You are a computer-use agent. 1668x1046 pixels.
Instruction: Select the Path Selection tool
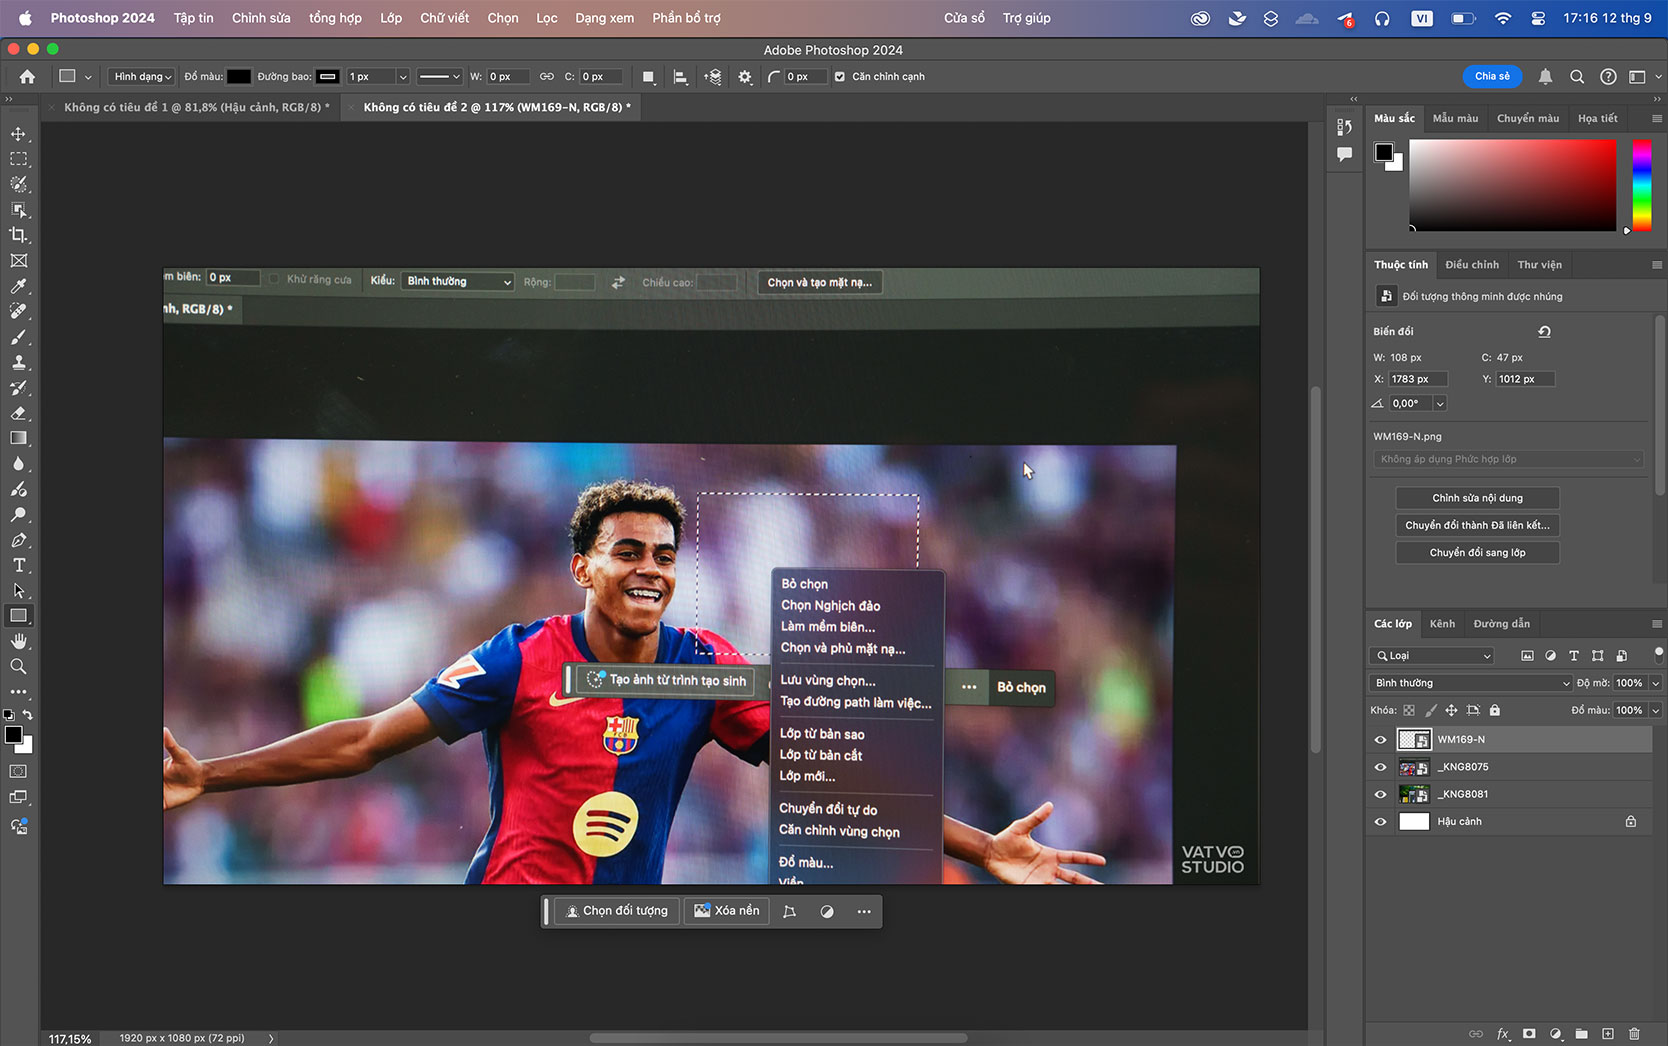[x=18, y=591]
